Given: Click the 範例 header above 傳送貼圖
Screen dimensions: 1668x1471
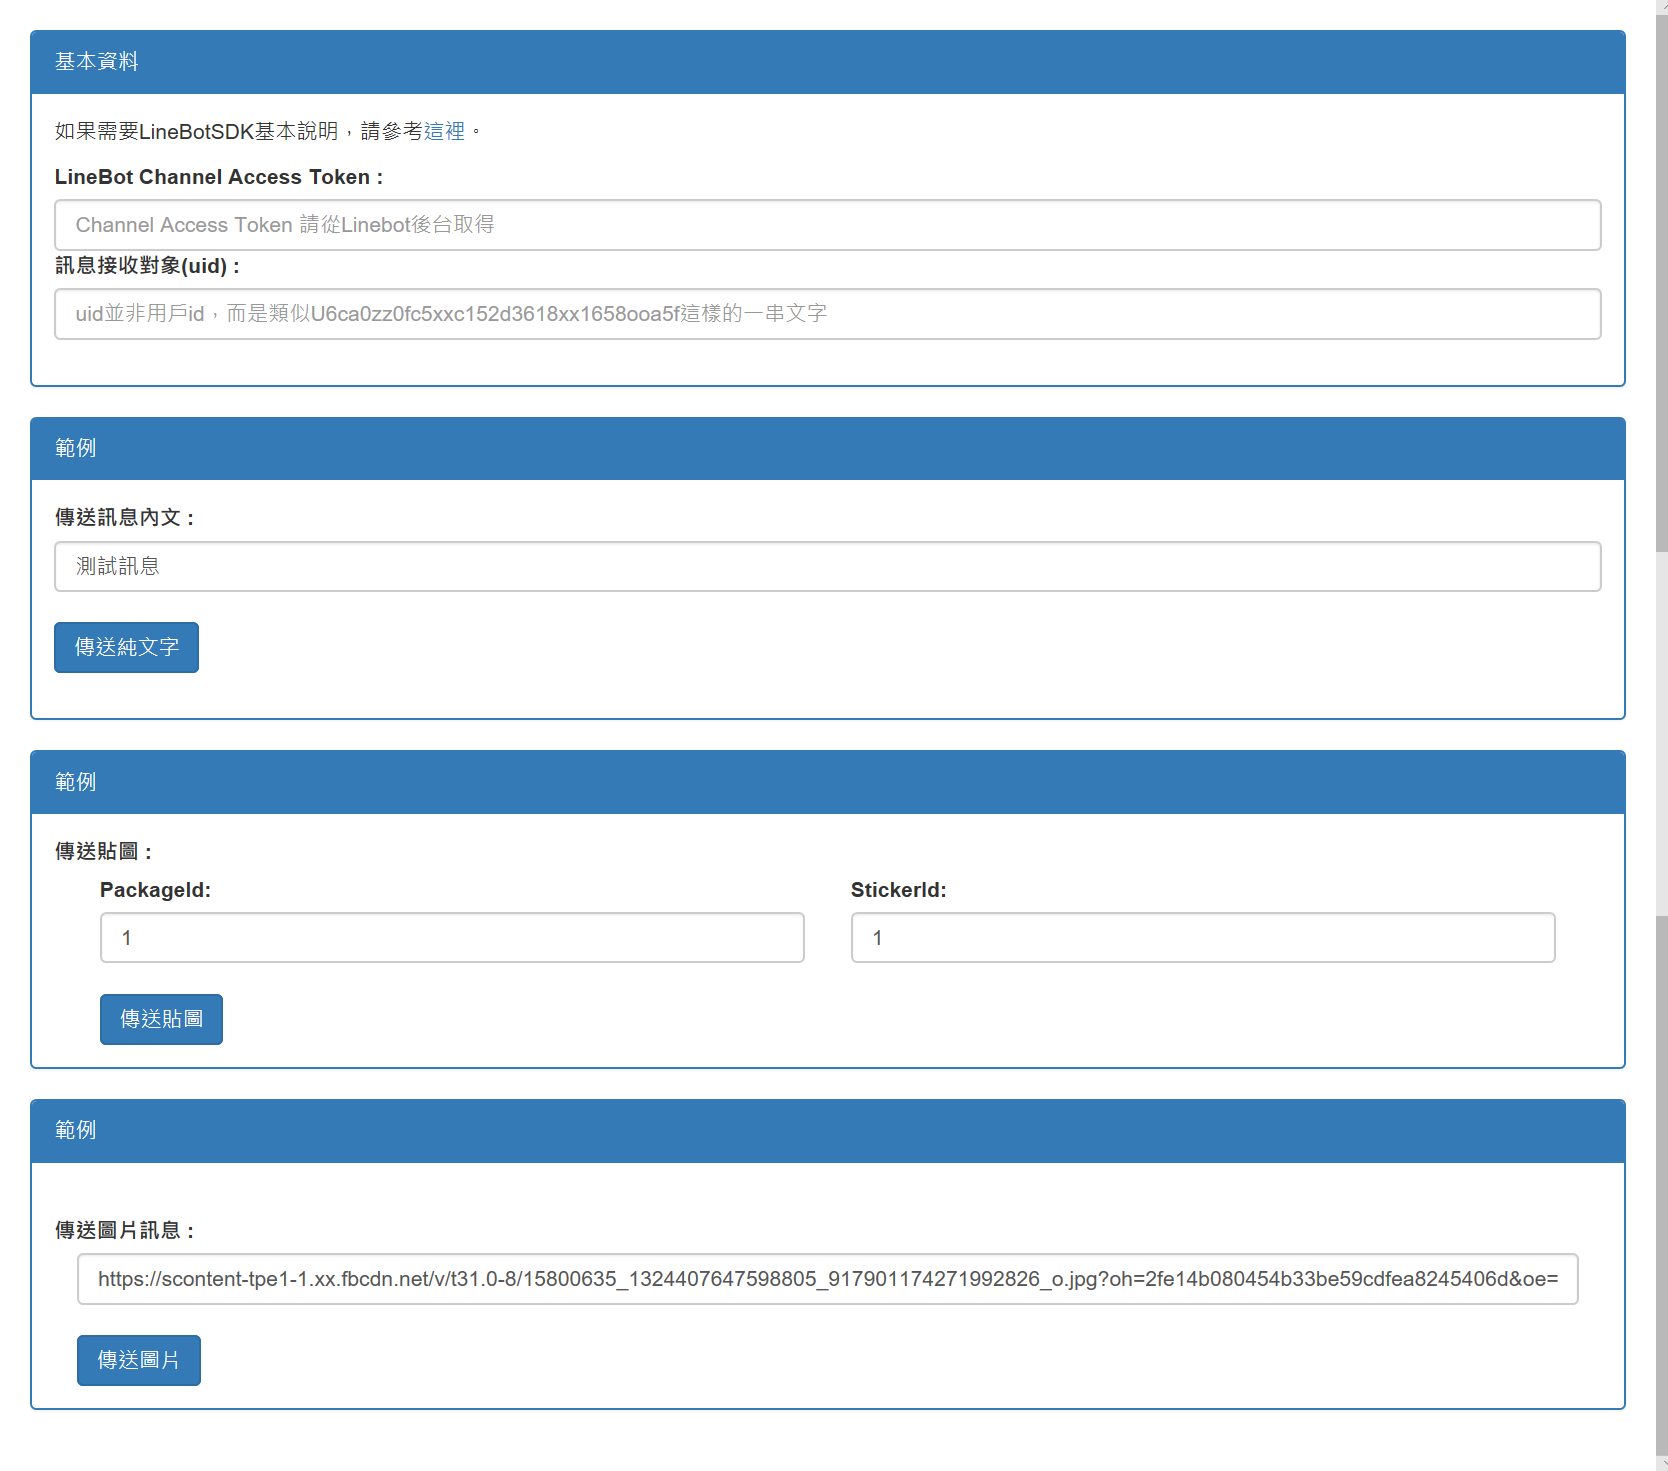Looking at the screenshot, I should pos(74,781).
